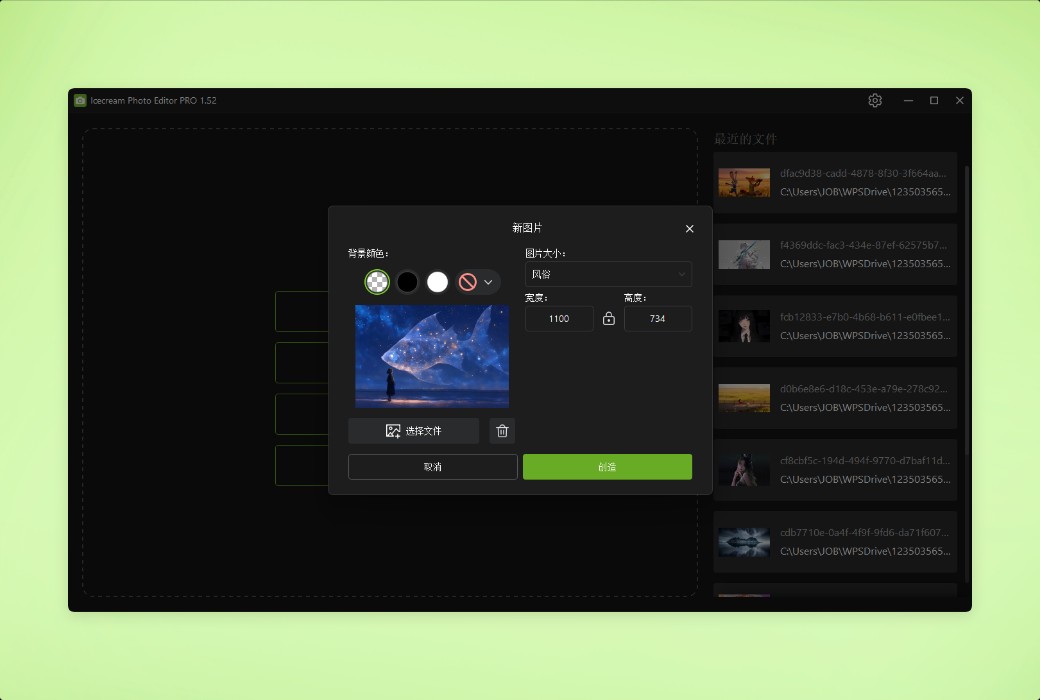The width and height of the screenshot is (1040, 700).
Task: Close the 新图片 dialog
Action: 689,228
